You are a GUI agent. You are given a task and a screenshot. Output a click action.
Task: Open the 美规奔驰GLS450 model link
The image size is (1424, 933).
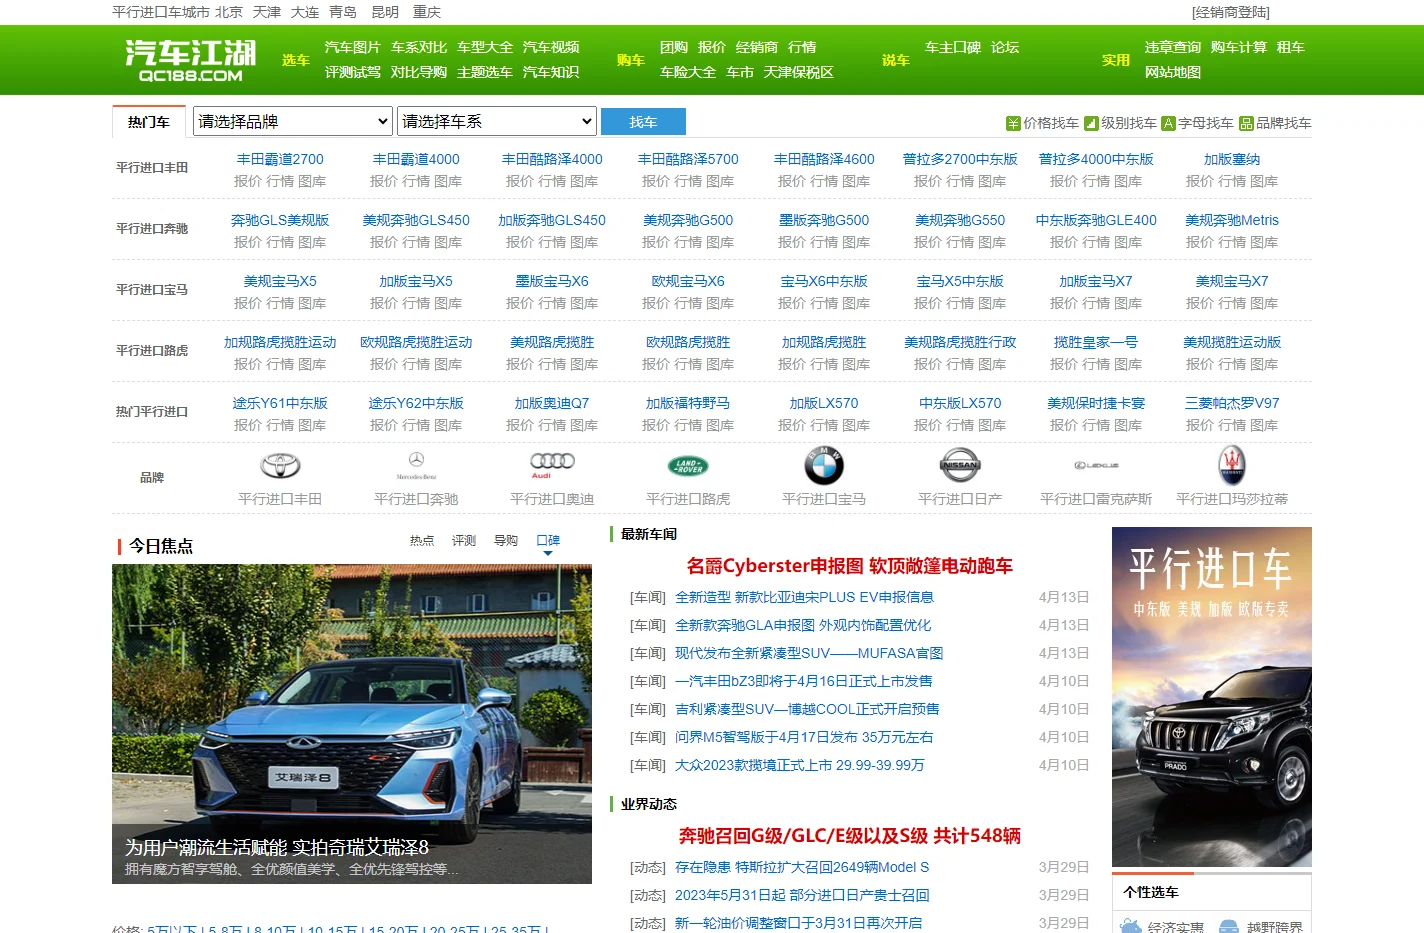(x=416, y=220)
